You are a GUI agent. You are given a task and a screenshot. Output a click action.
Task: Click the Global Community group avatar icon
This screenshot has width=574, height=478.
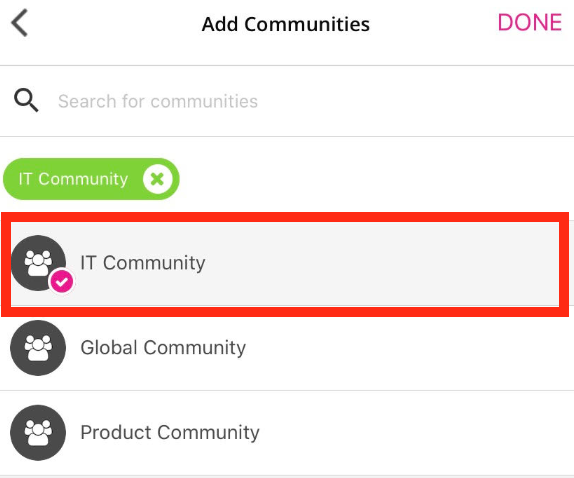(x=38, y=348)
